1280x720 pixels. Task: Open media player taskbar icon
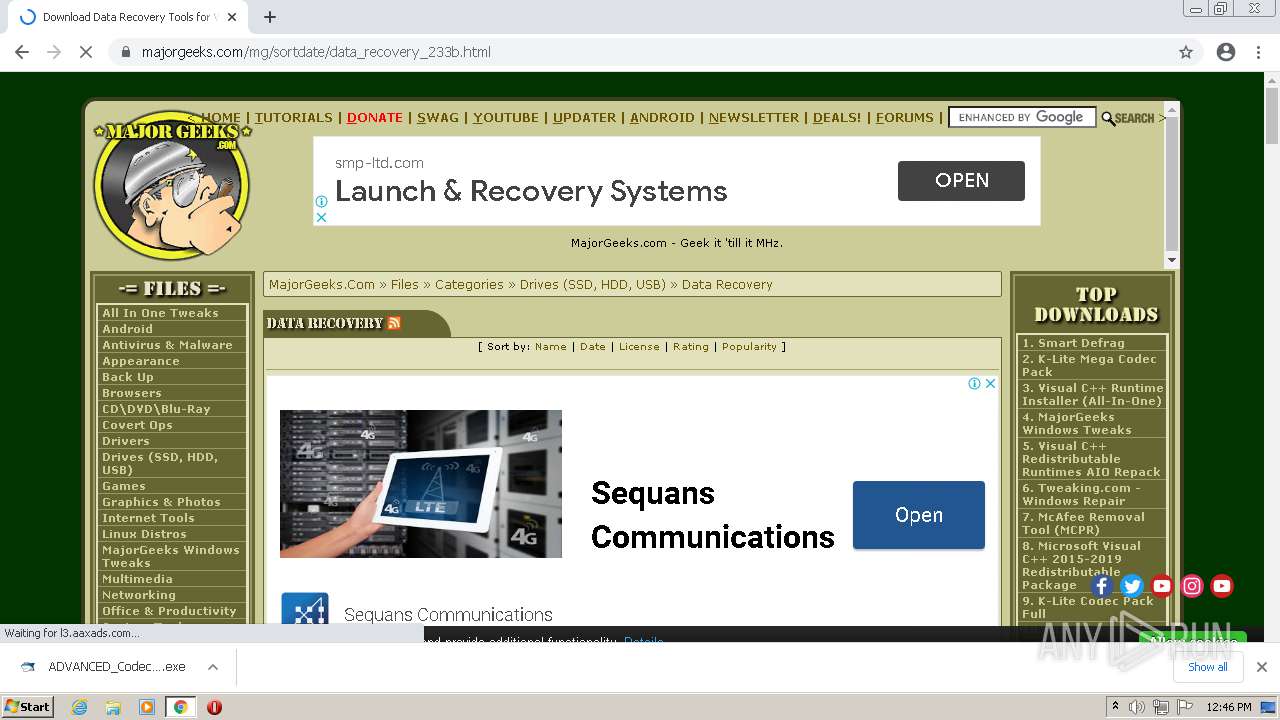147,707
